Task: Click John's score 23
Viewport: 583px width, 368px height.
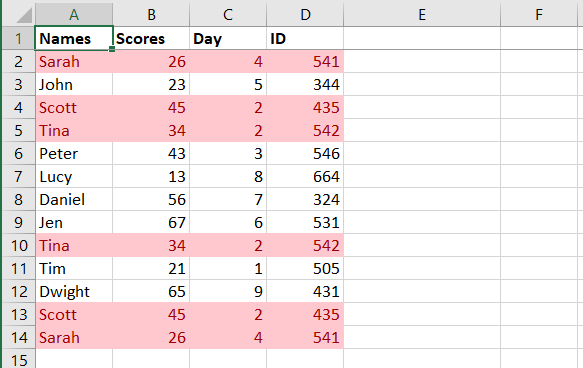Action: [151, 84]
